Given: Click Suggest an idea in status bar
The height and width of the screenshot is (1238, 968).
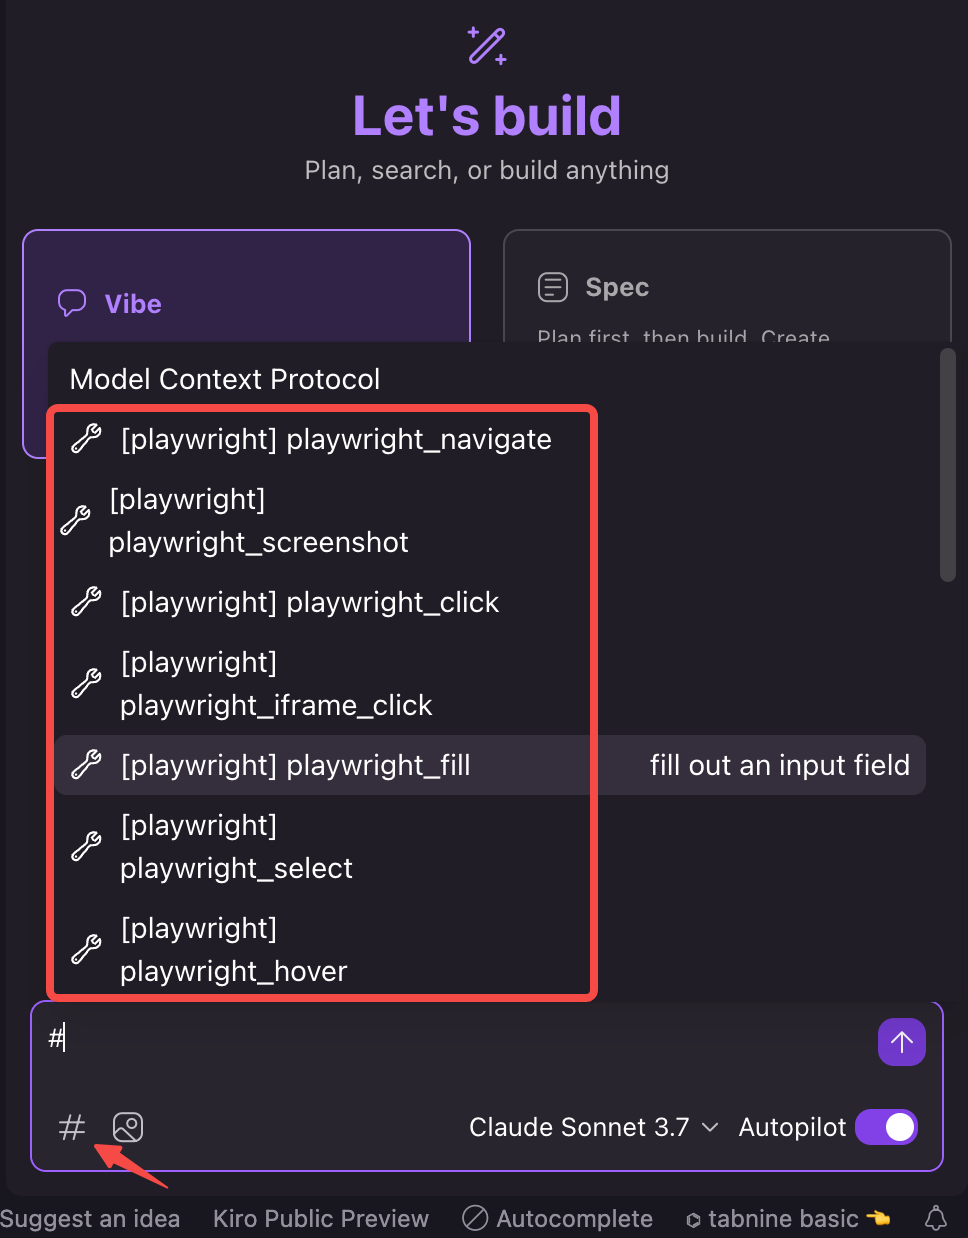Looking at the screenshot, I should click(90, 1218).
